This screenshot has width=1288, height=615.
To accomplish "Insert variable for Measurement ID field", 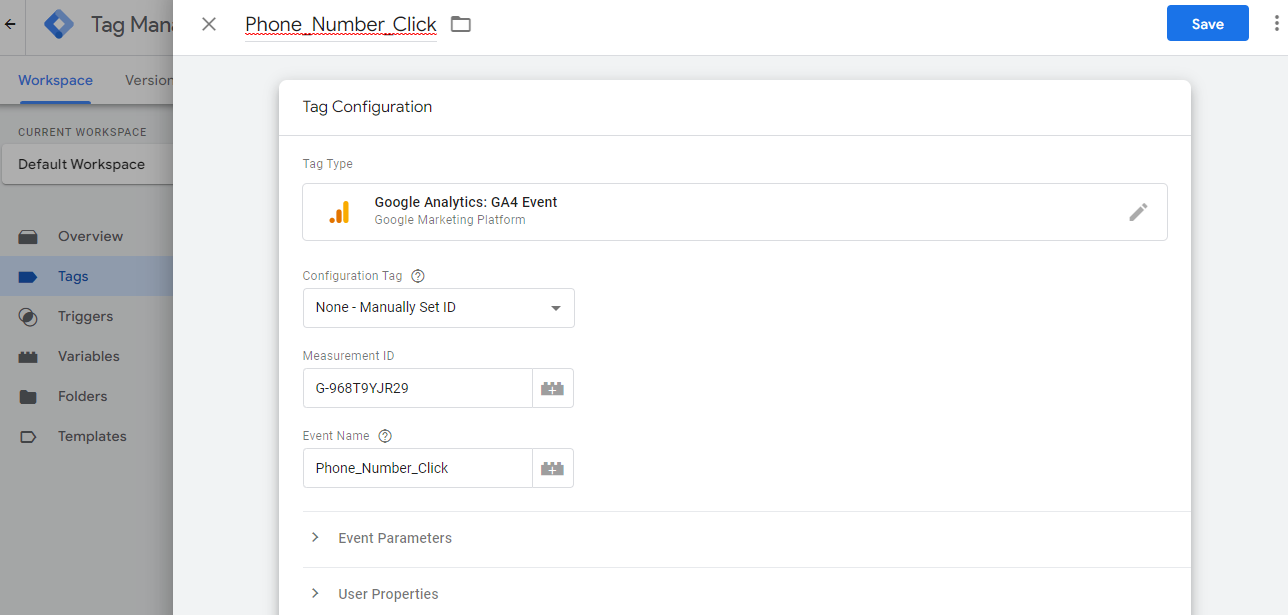I will point(553,388).
